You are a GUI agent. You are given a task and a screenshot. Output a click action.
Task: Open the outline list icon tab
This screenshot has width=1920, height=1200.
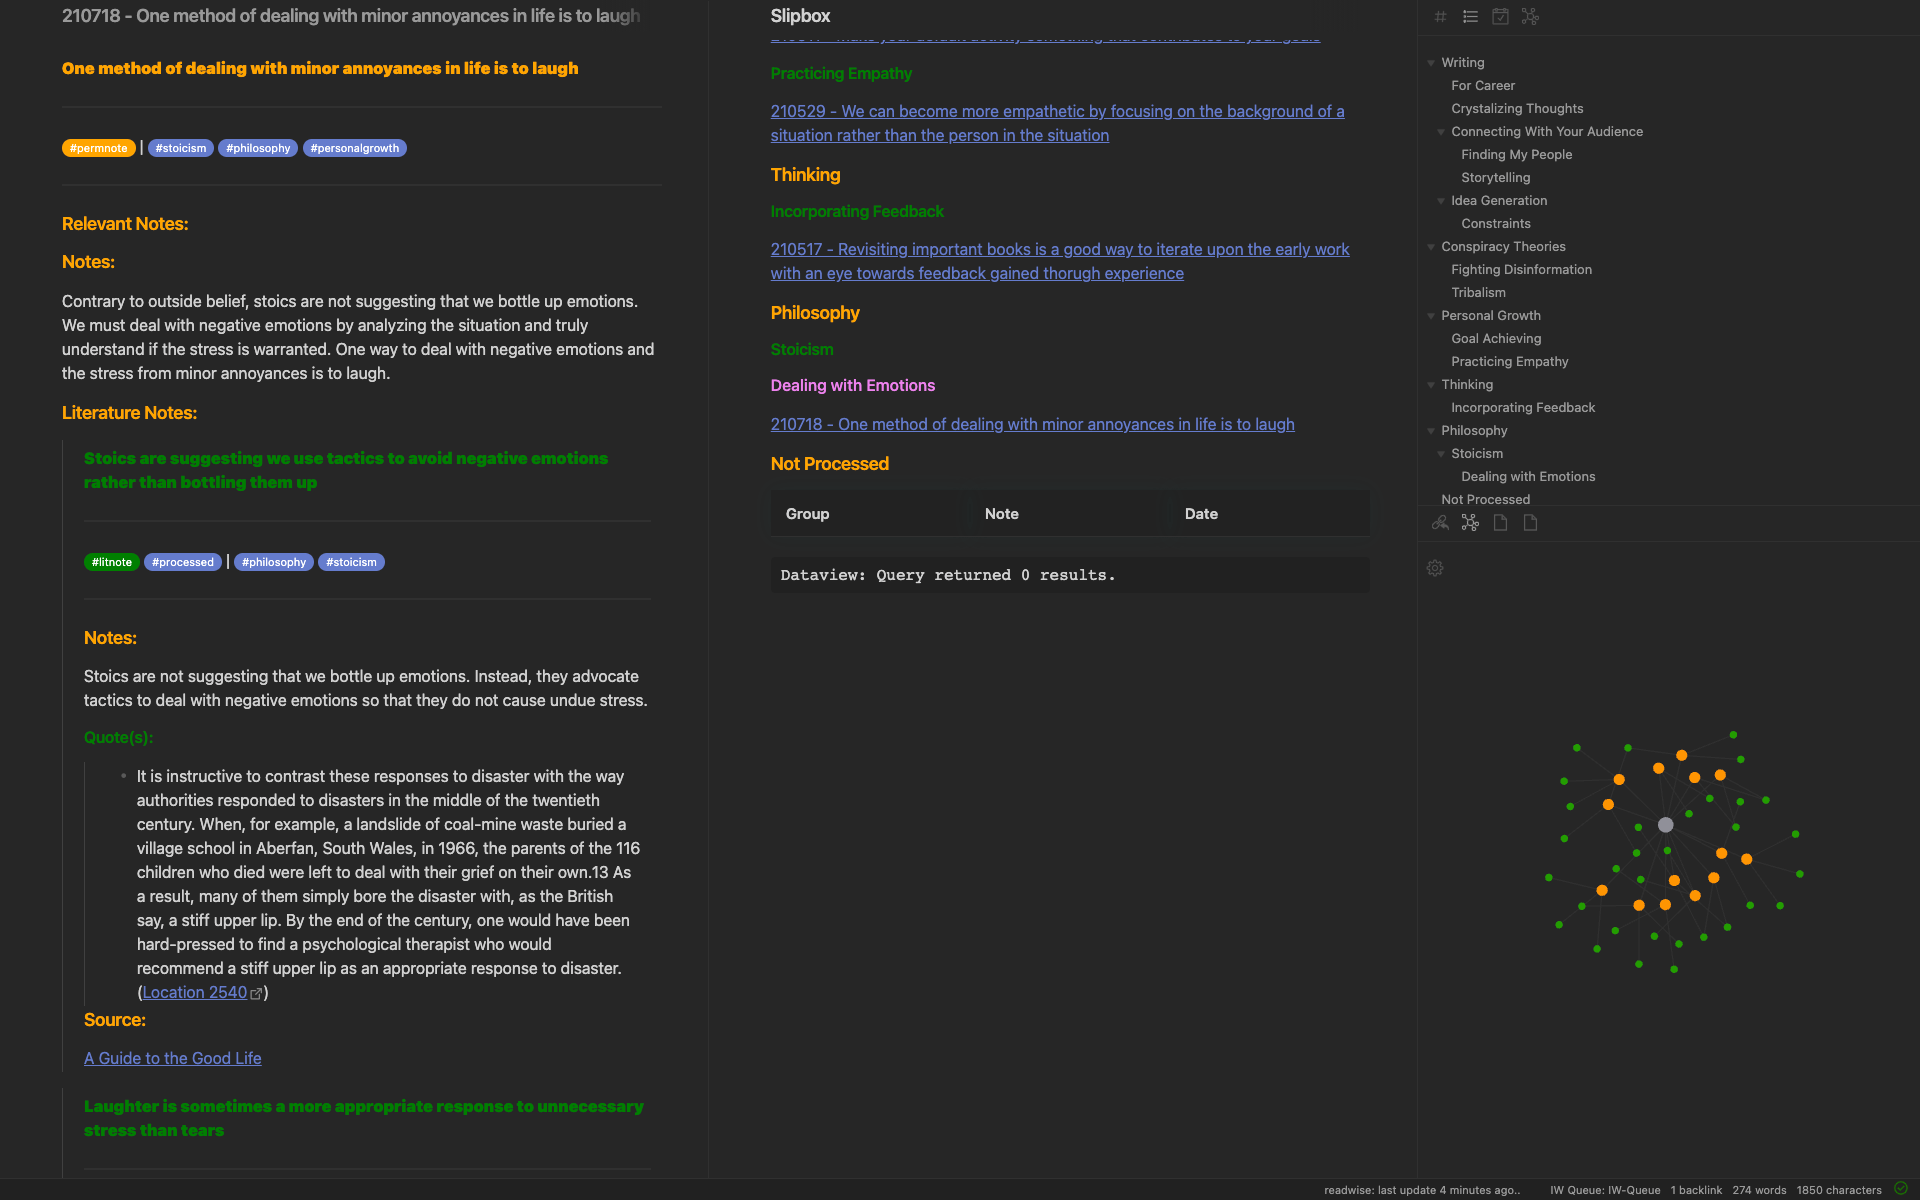[x=1470, y=16]
